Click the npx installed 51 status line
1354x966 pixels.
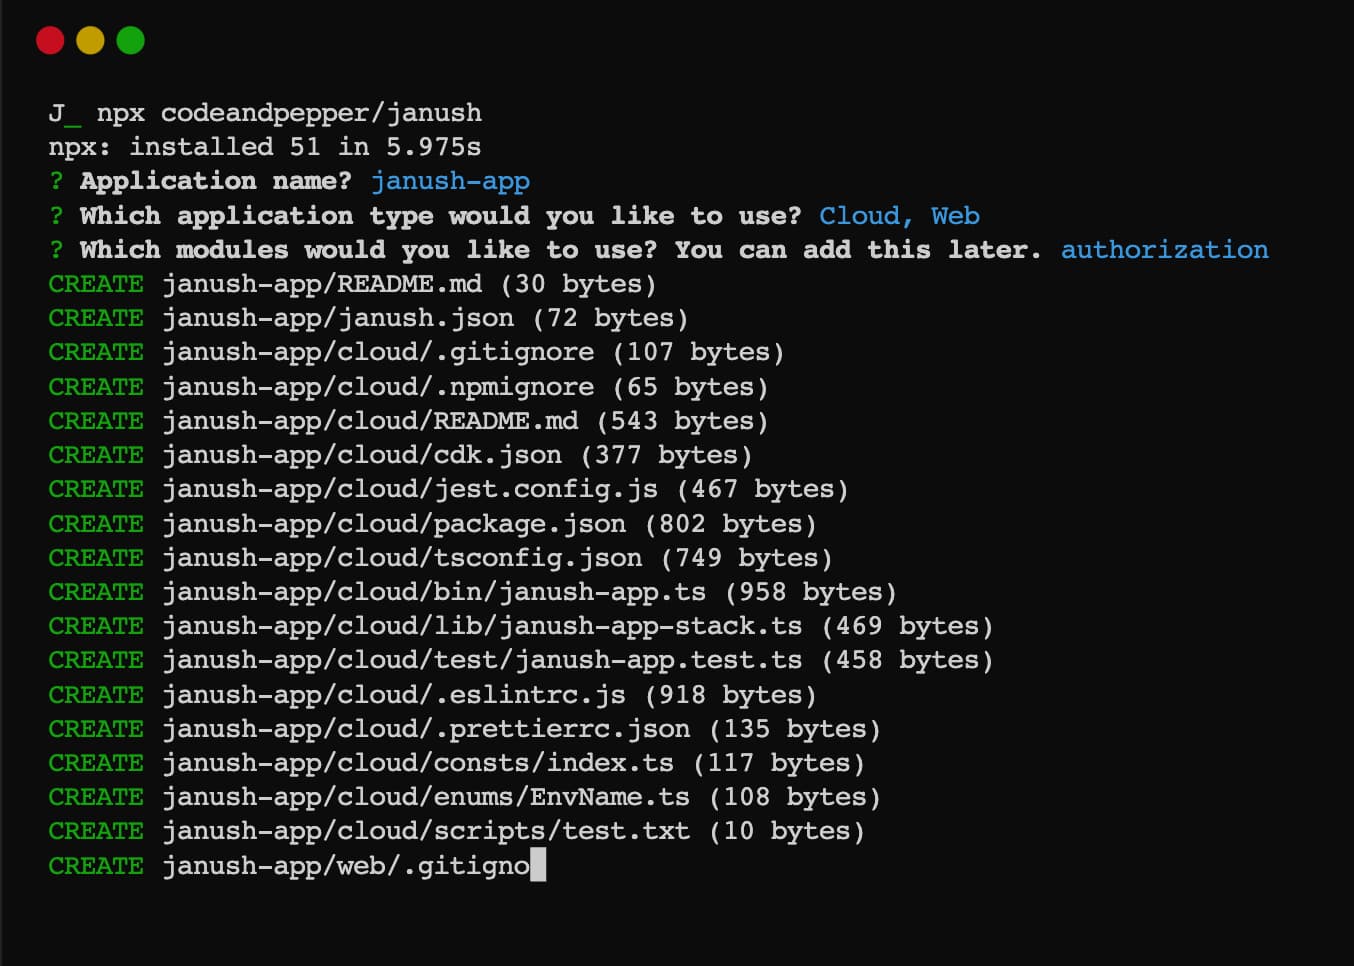point(264,147)
